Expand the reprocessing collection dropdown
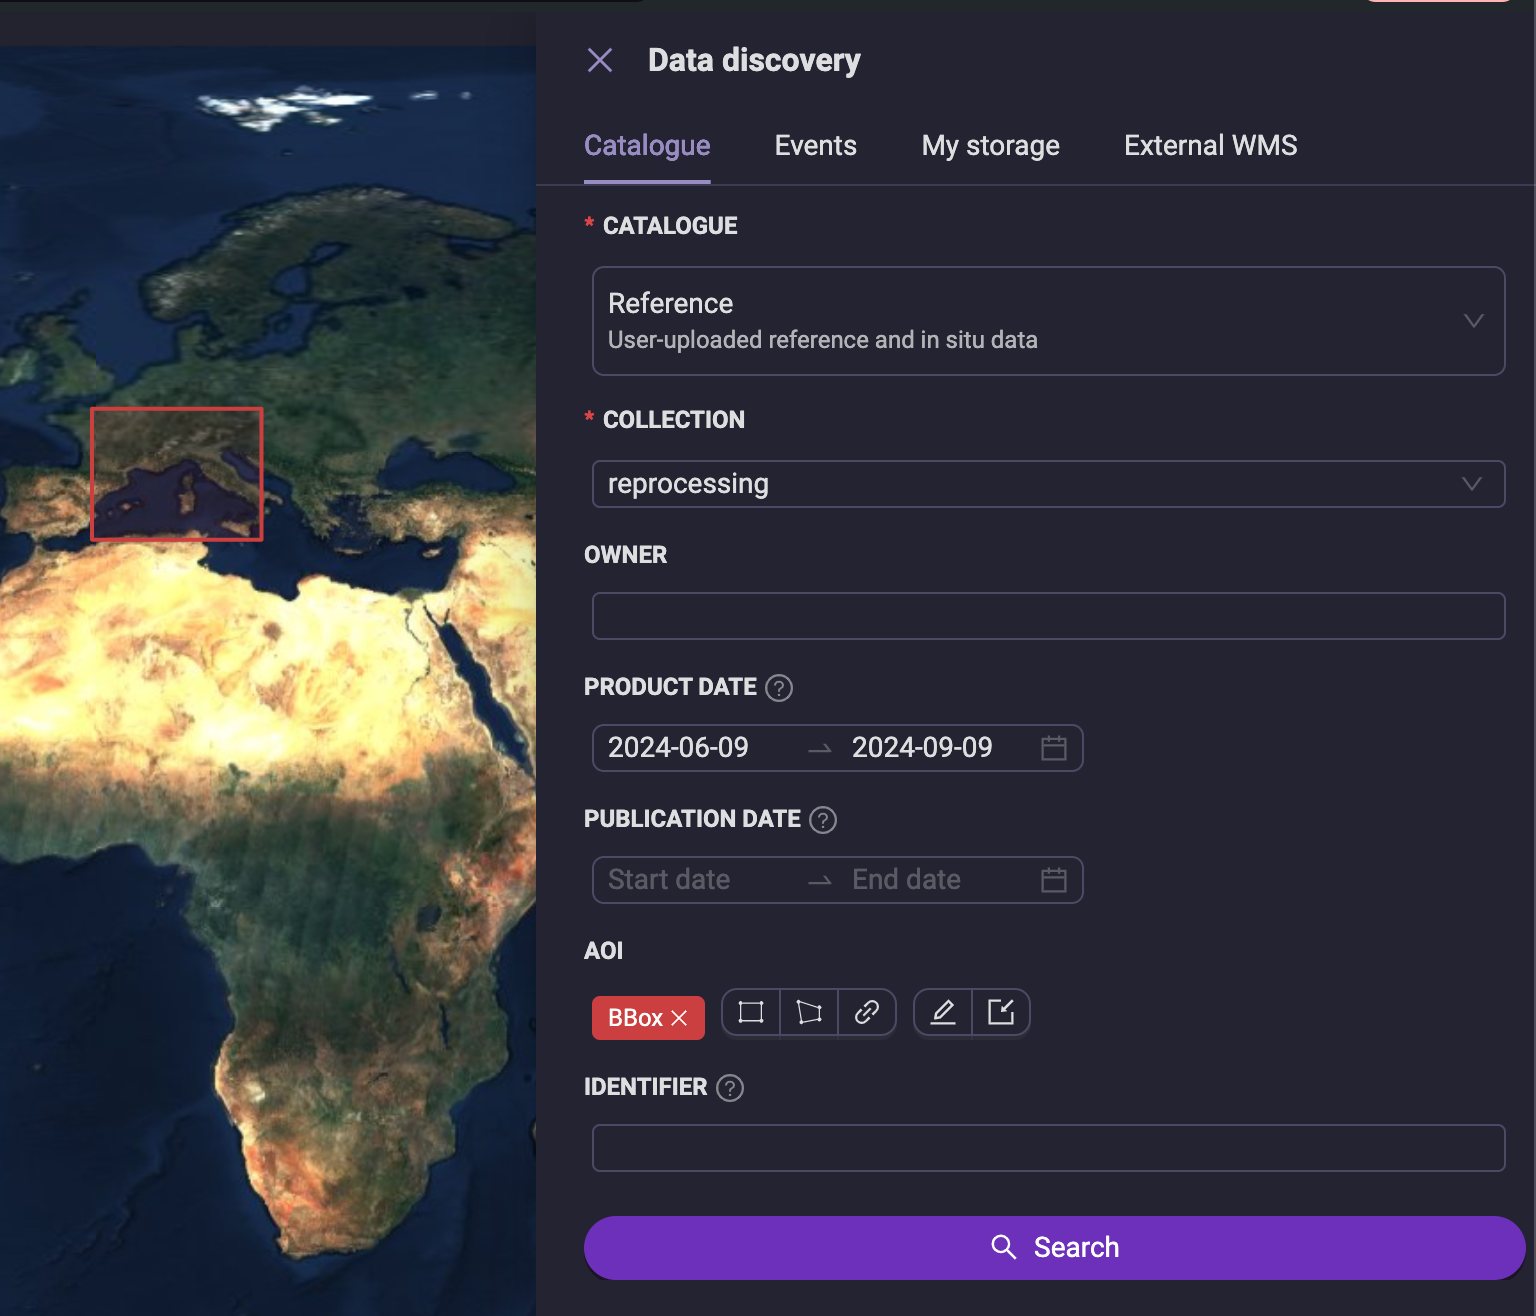 pyautogui.click(x=1049, y=484)
